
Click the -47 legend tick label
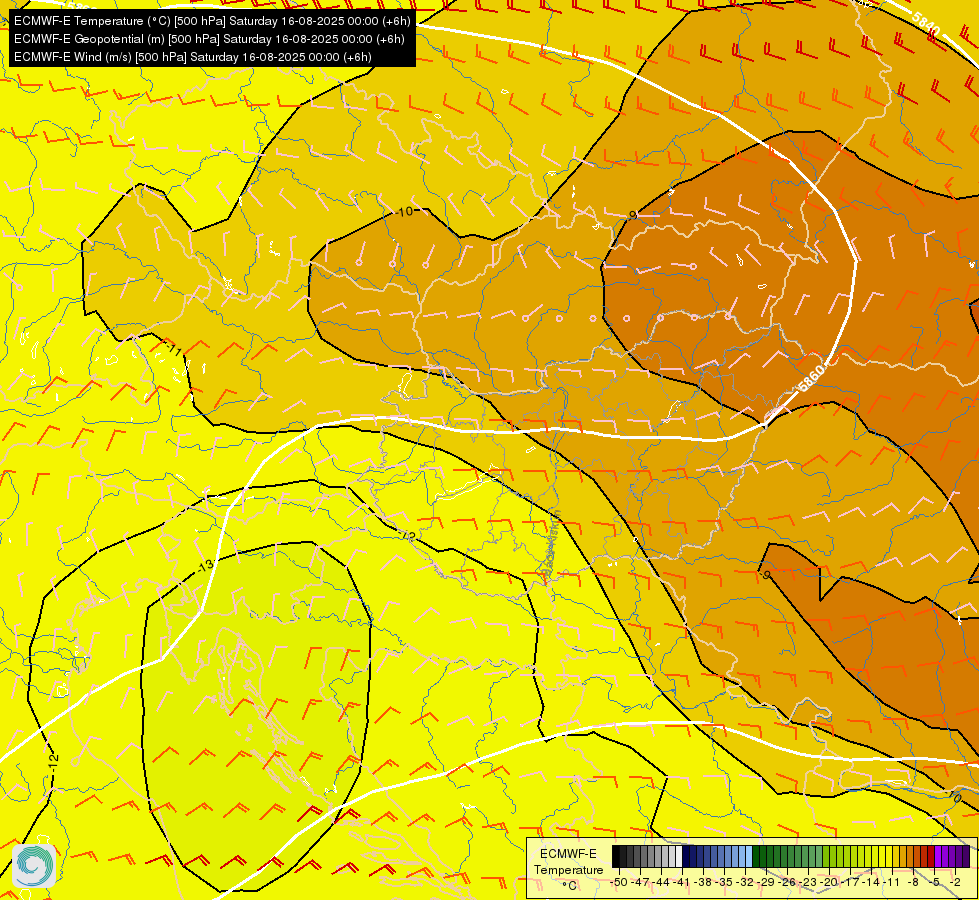pyautogui.click(x=640, y=882)
